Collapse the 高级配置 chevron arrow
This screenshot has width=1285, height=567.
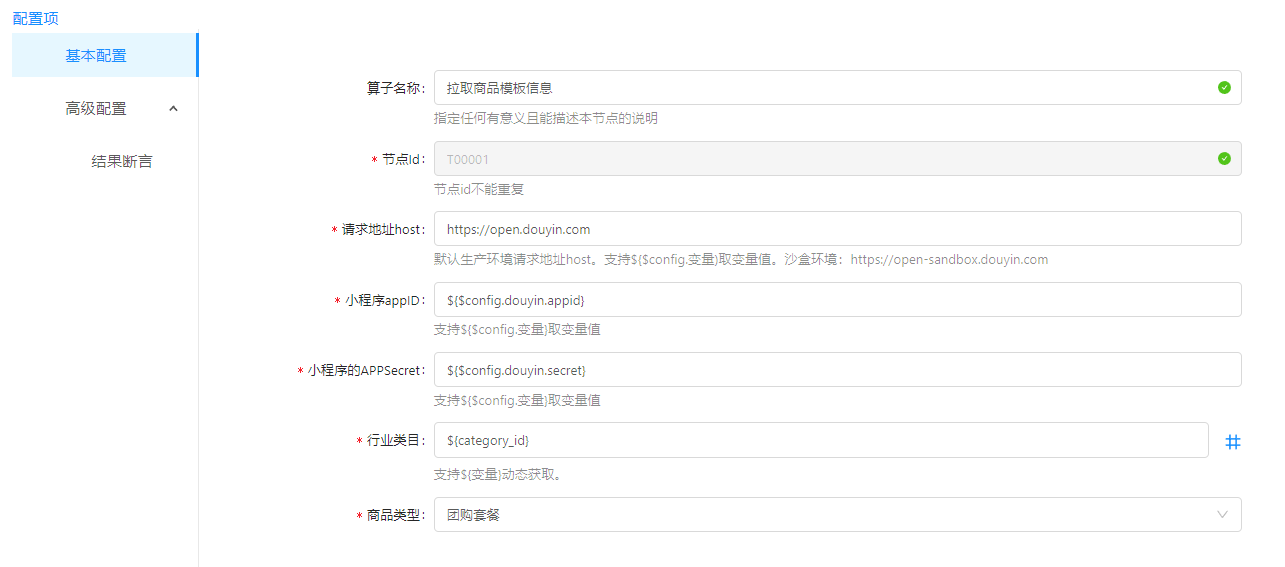173,109
